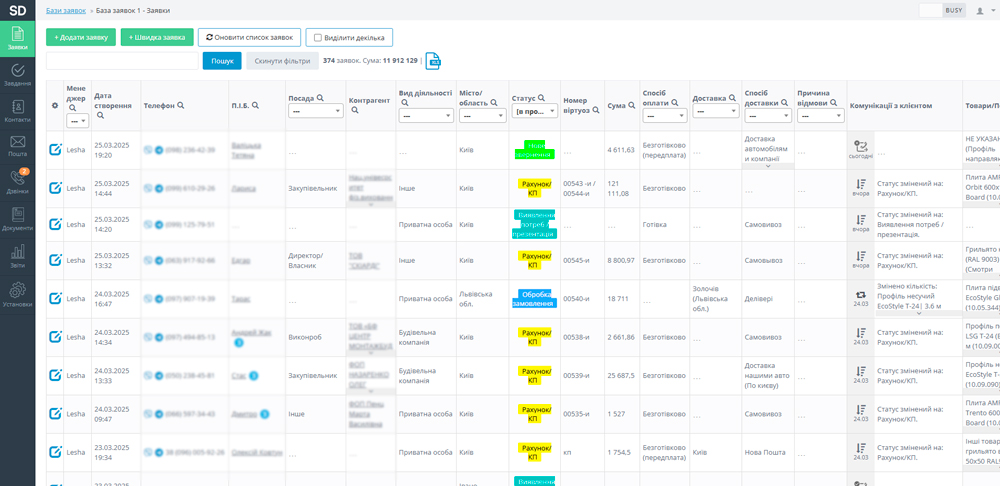Image resolution: width=1000 pixels, height=486 pixels.
Task: Click the Пошук button
Action: coord(222,61)
